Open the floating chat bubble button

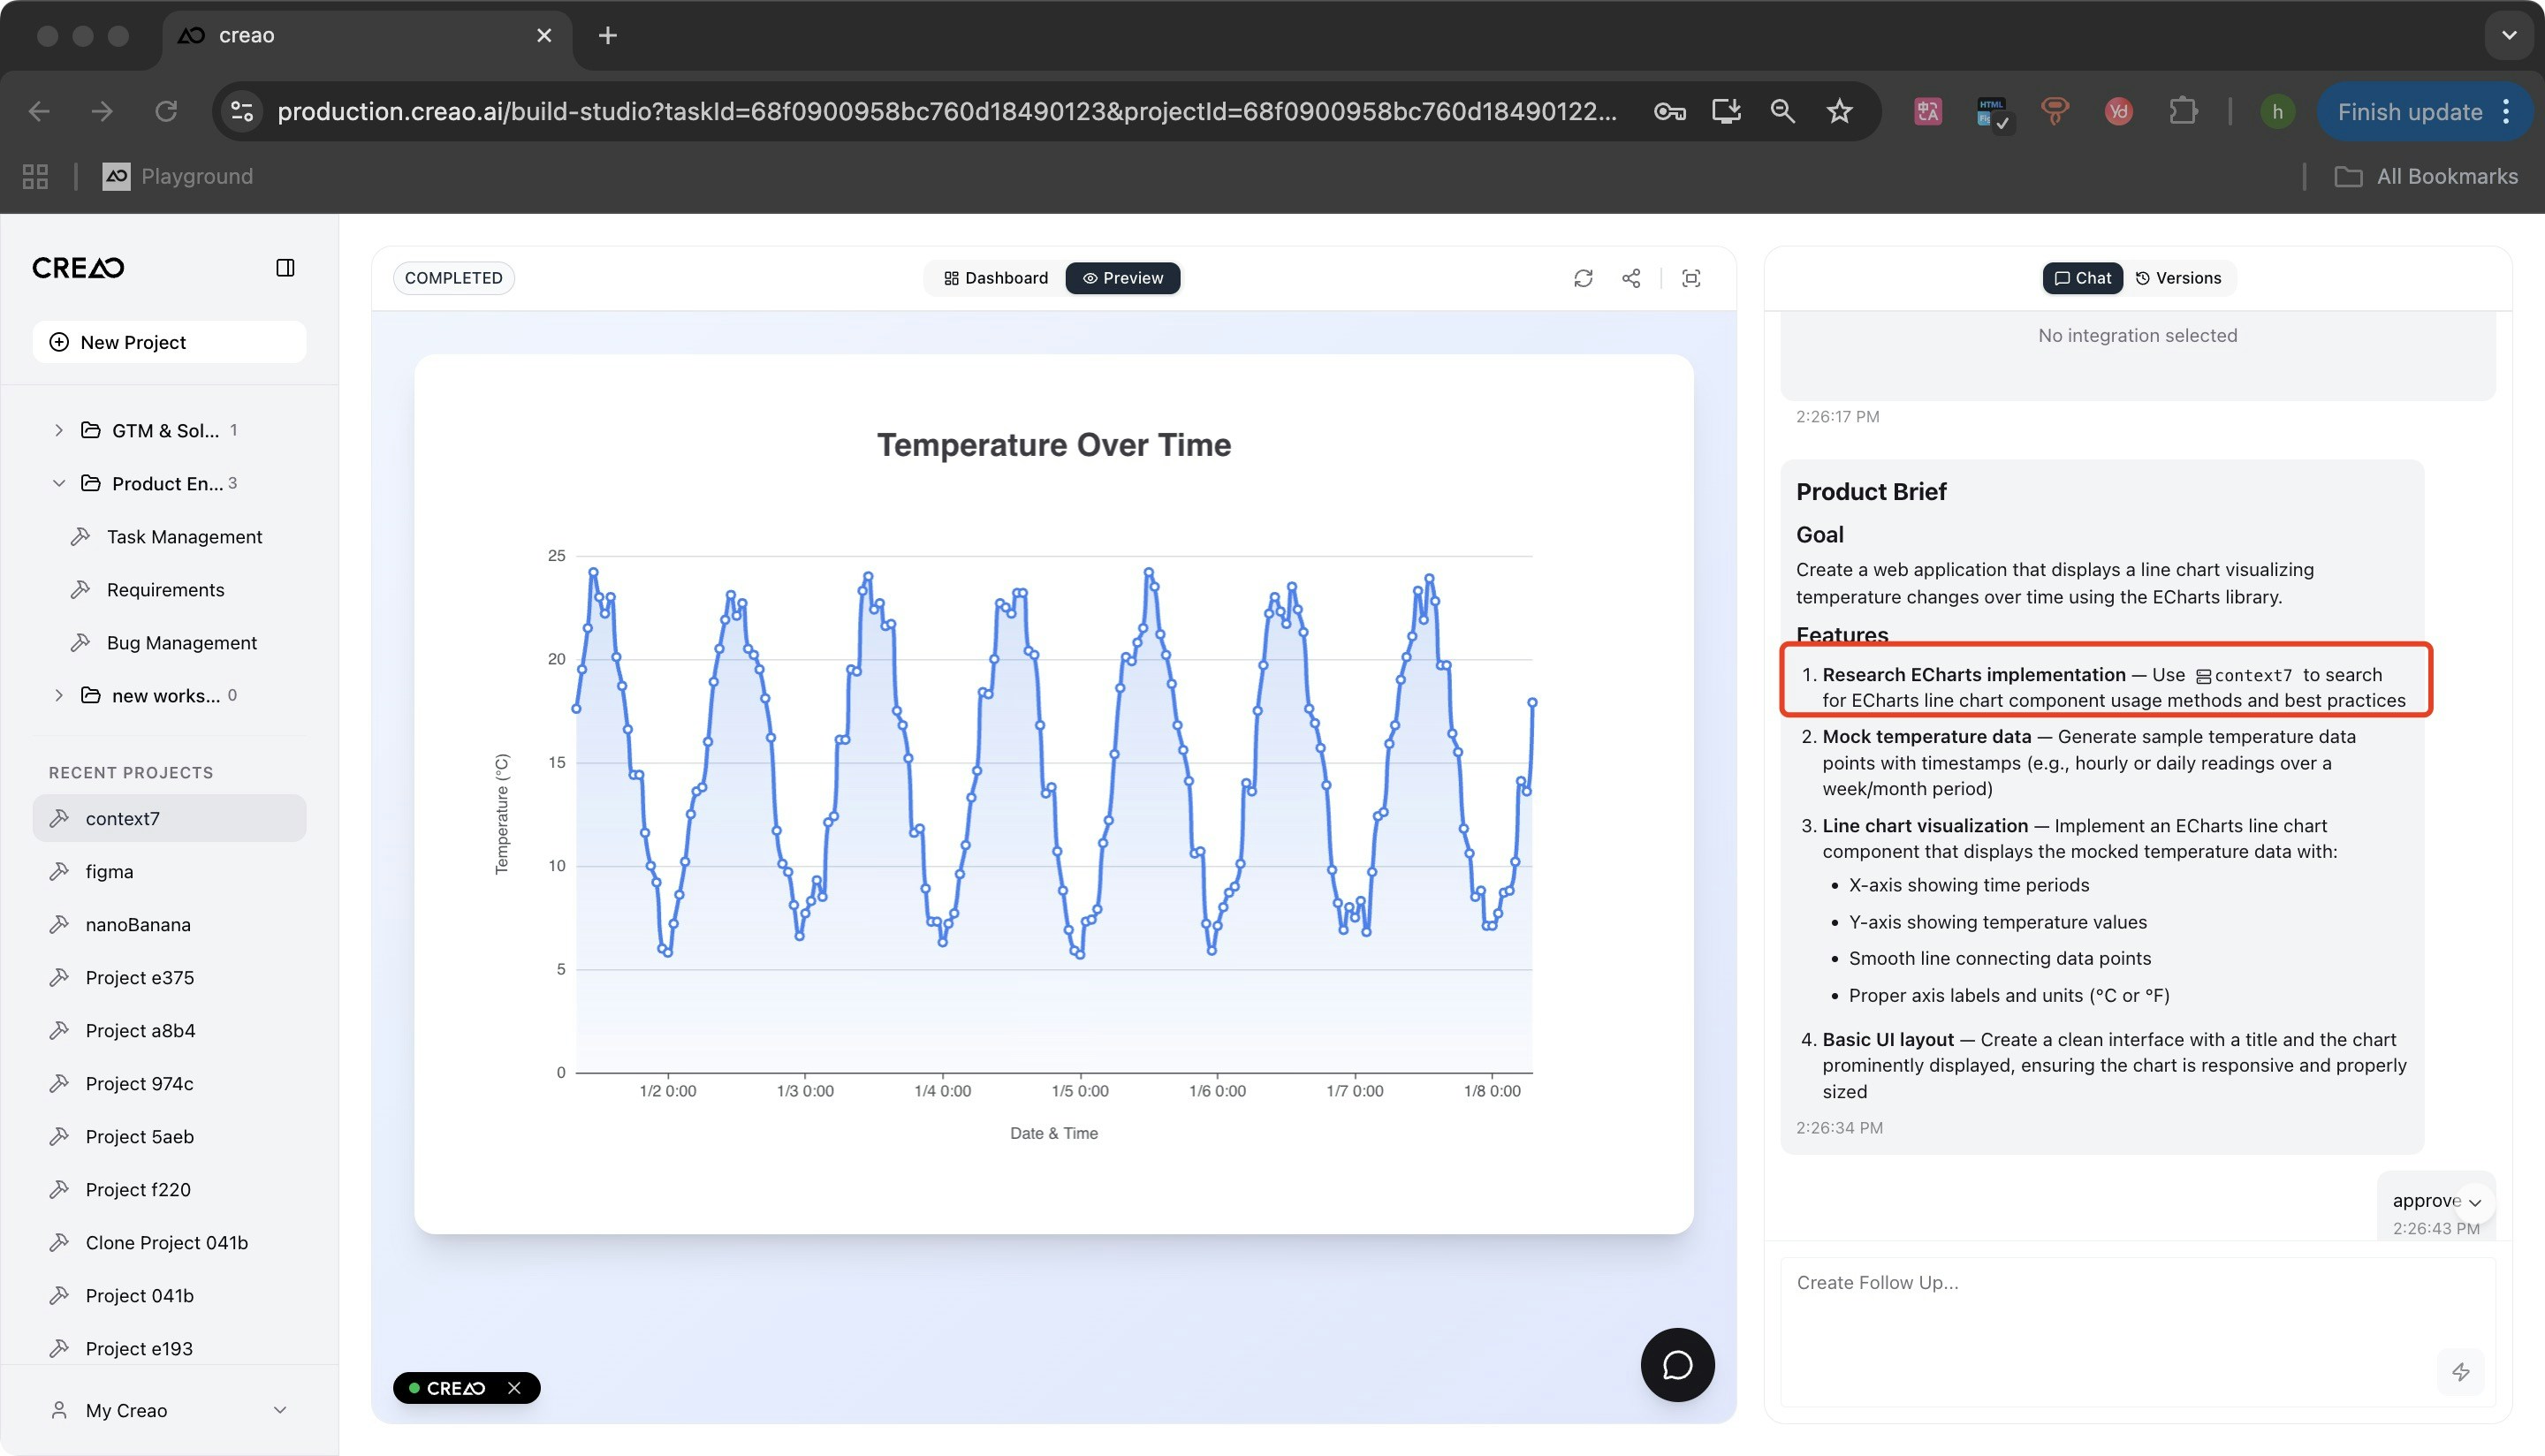(x=1677, y=1365)
